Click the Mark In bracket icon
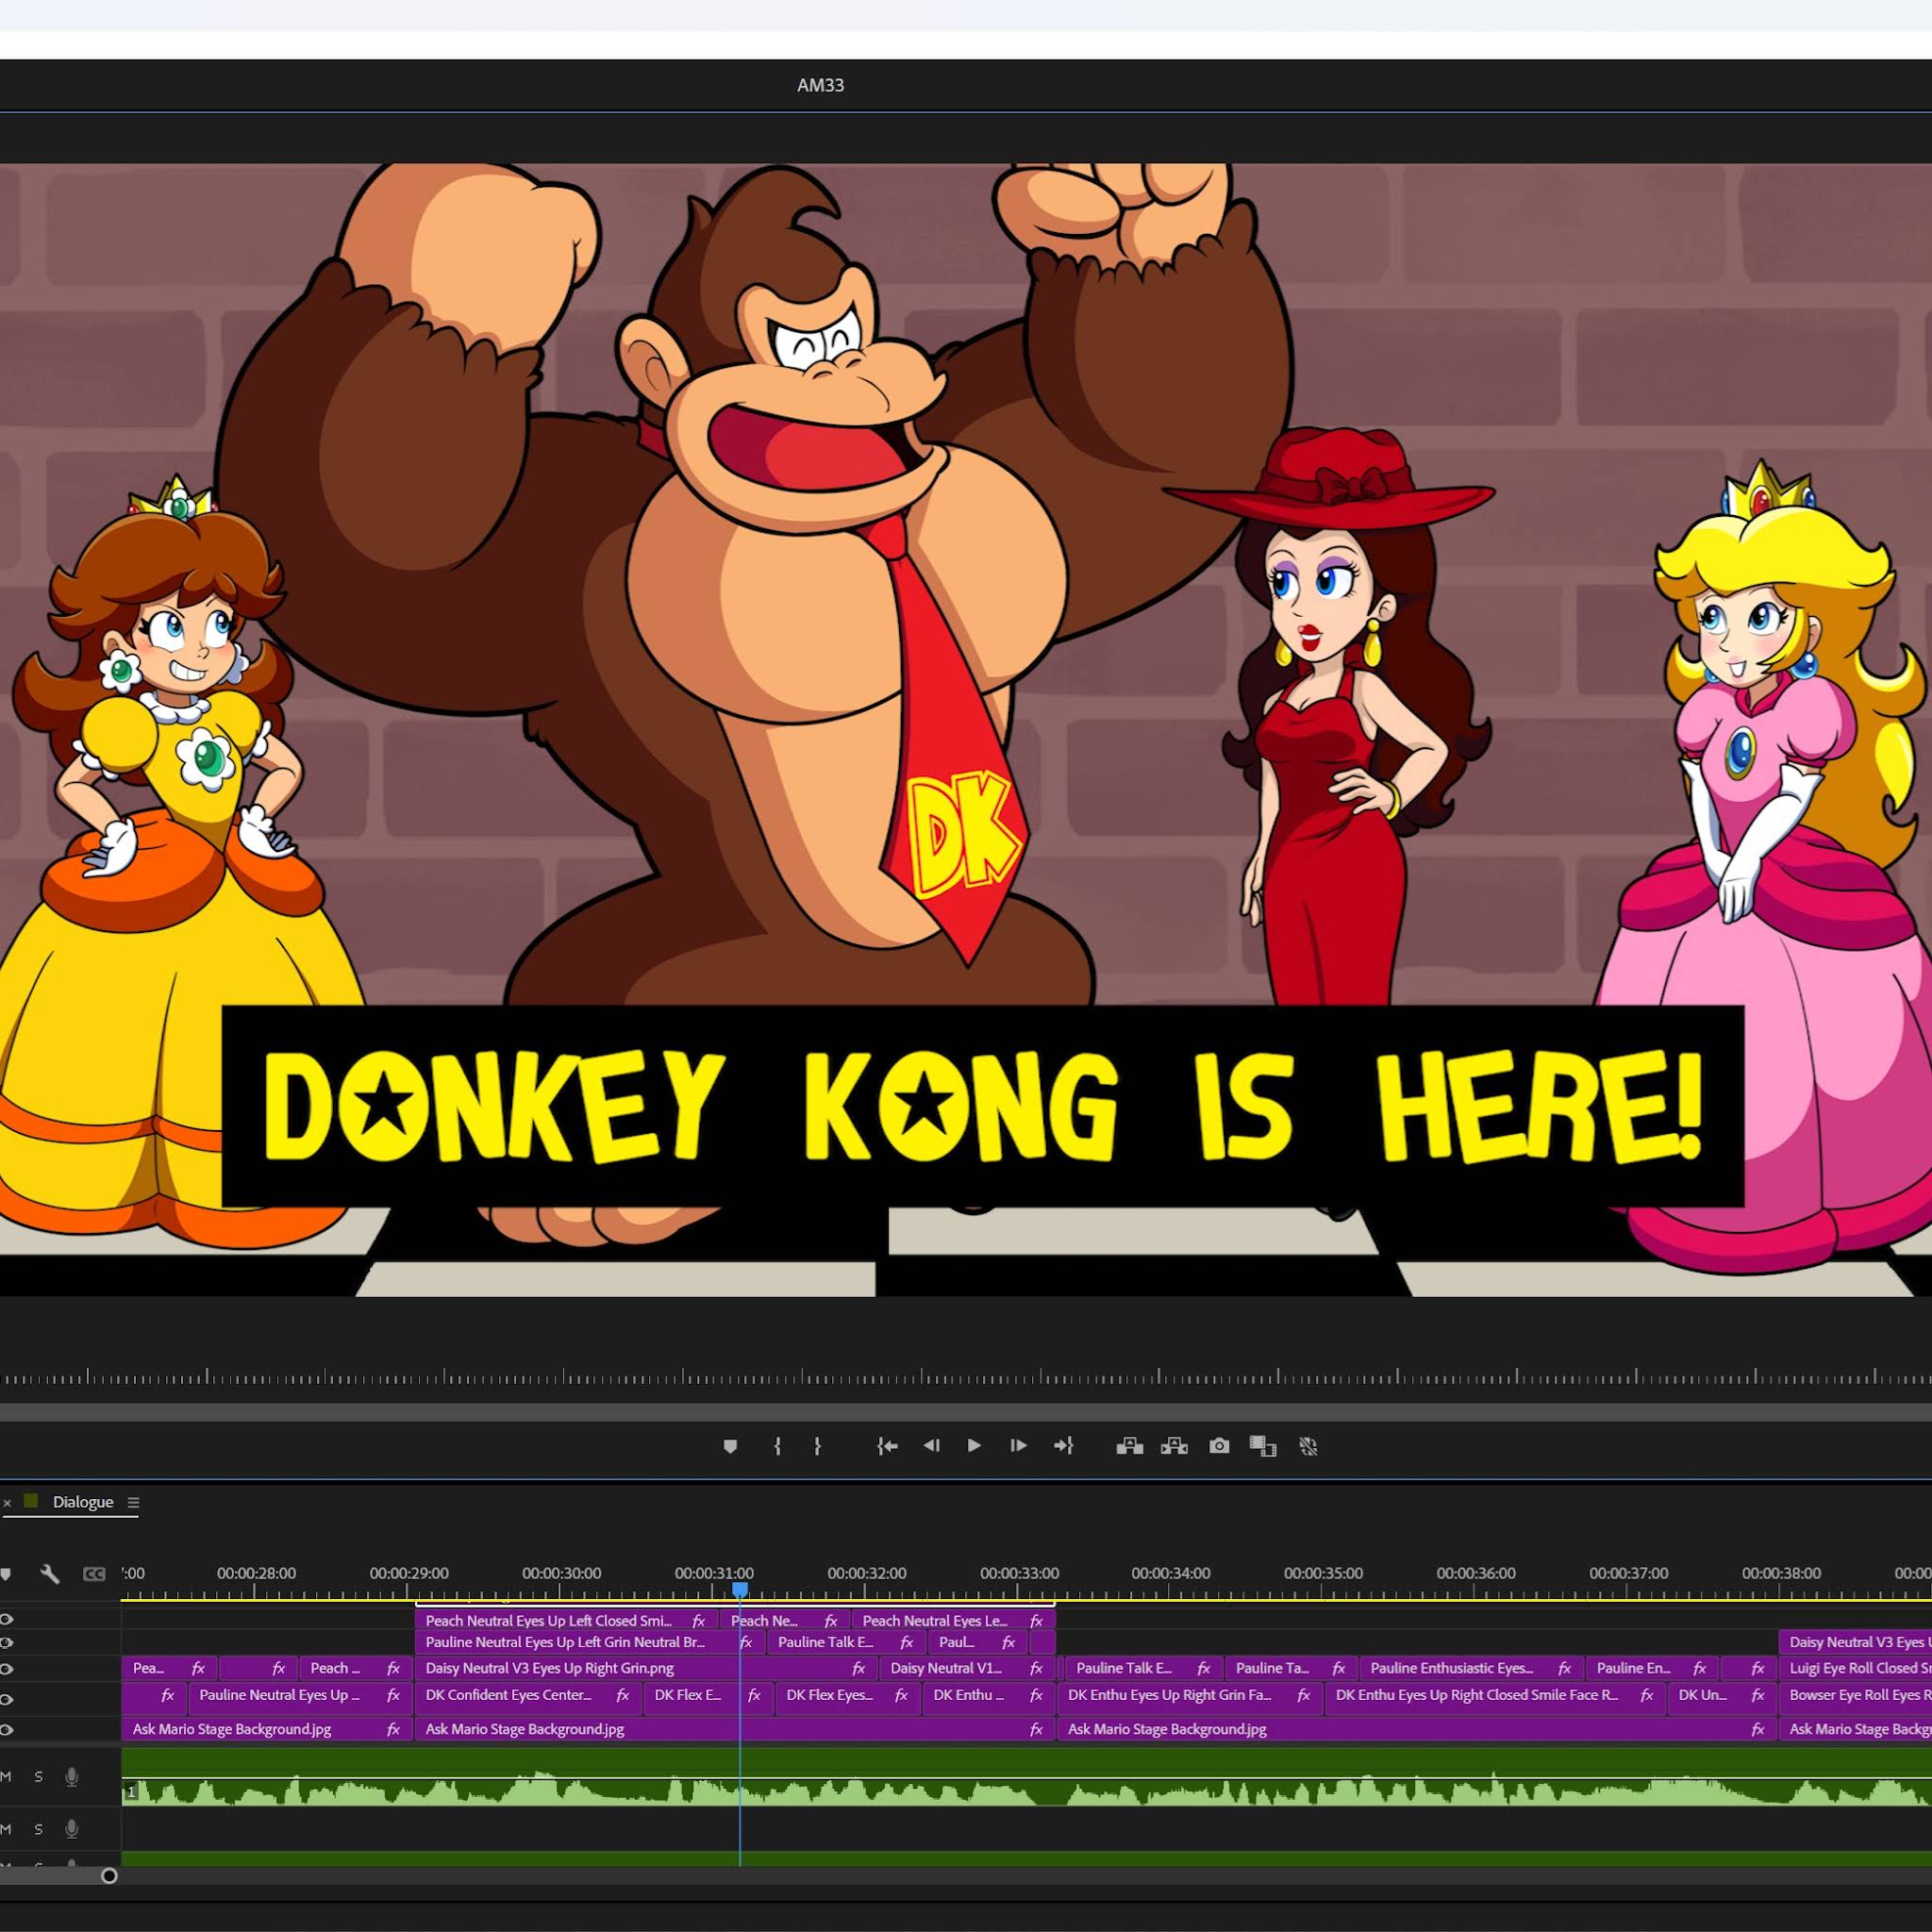This screenshot has width=1932, height=1932. (777, 1446)
